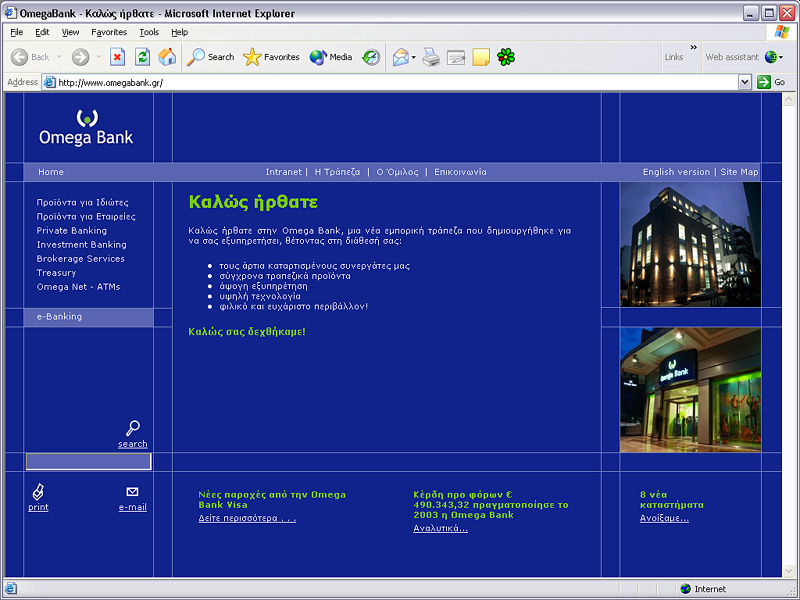Image resolution: width=800 pixels, height=600 pixels.
Task: Open the Edit menu
Action: [x=42, y=32]
